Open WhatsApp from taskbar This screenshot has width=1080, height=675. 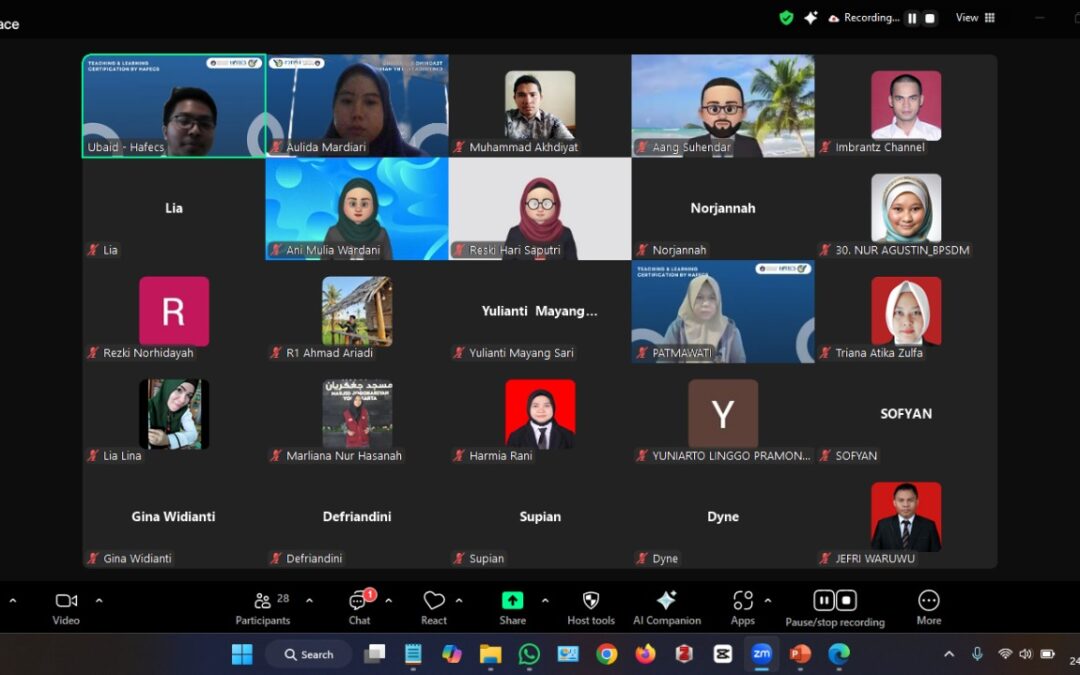[529, 654]
